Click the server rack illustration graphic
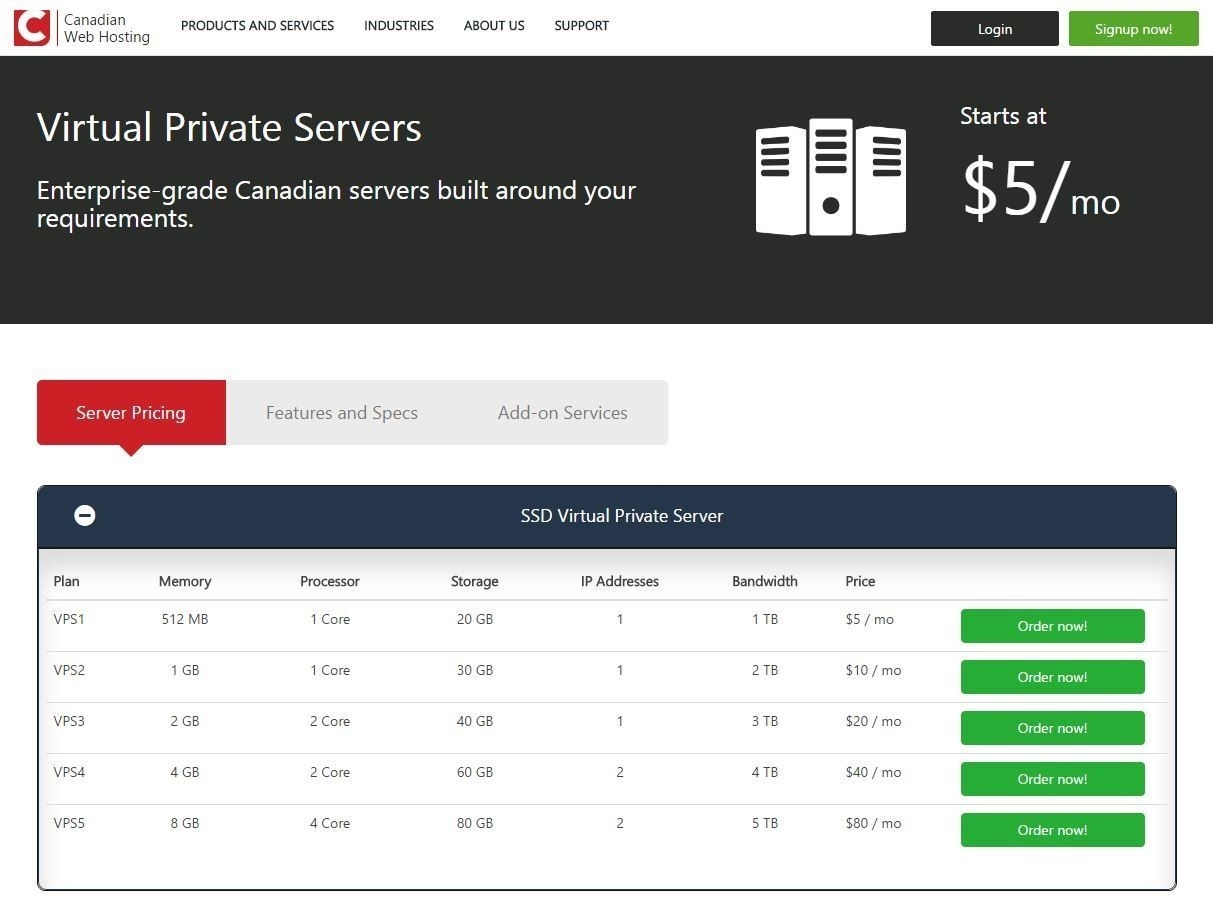Image resolution: width=1213 pixels, height=898 pixels. point(830,177)
